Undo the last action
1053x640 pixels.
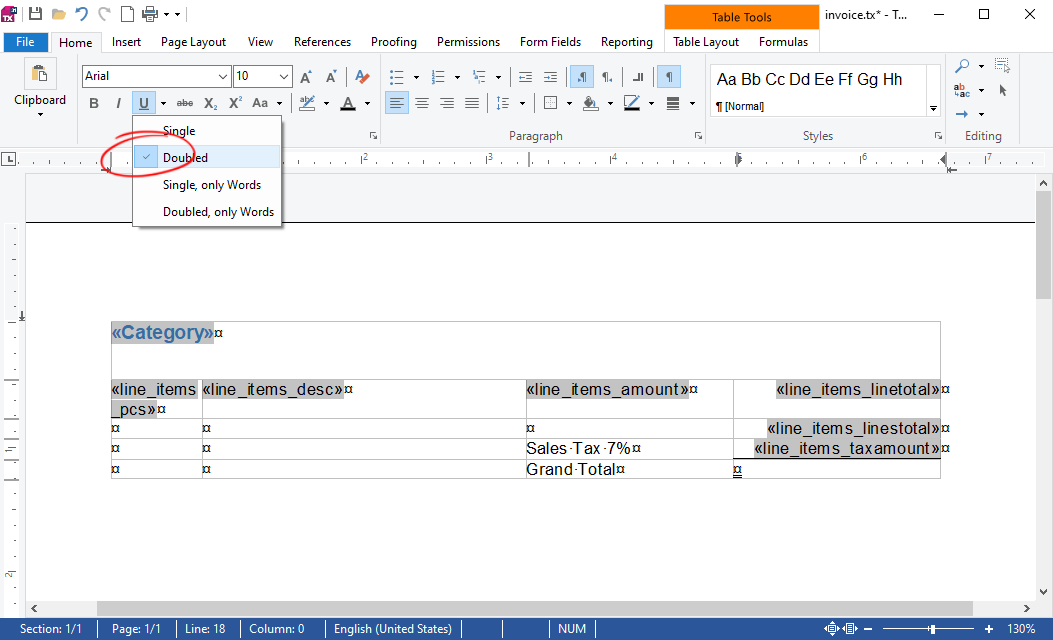click(x=81, y=14)
